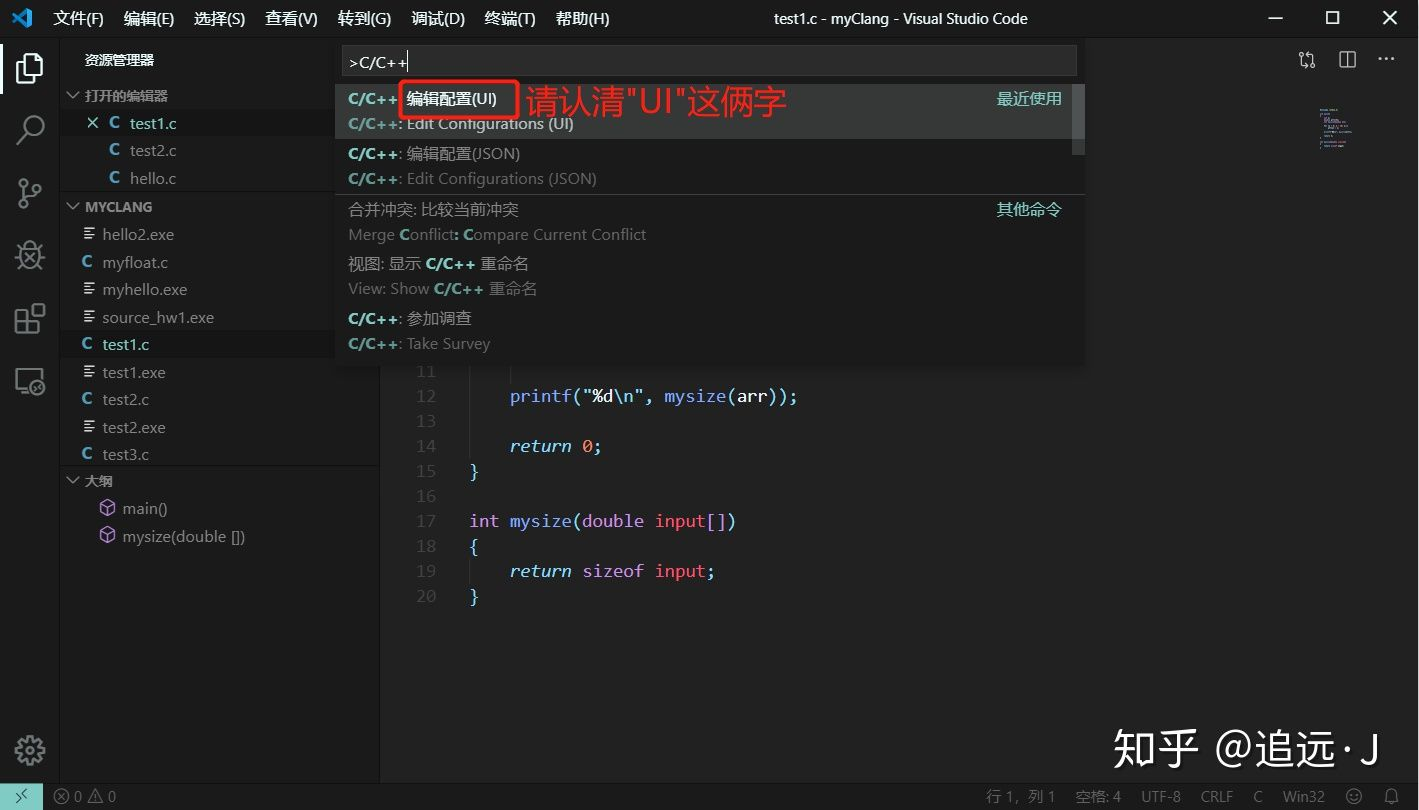This screenshot has height=810, width=1419.
Task: Open the Remote Explorer view
Action: point(29,382)
